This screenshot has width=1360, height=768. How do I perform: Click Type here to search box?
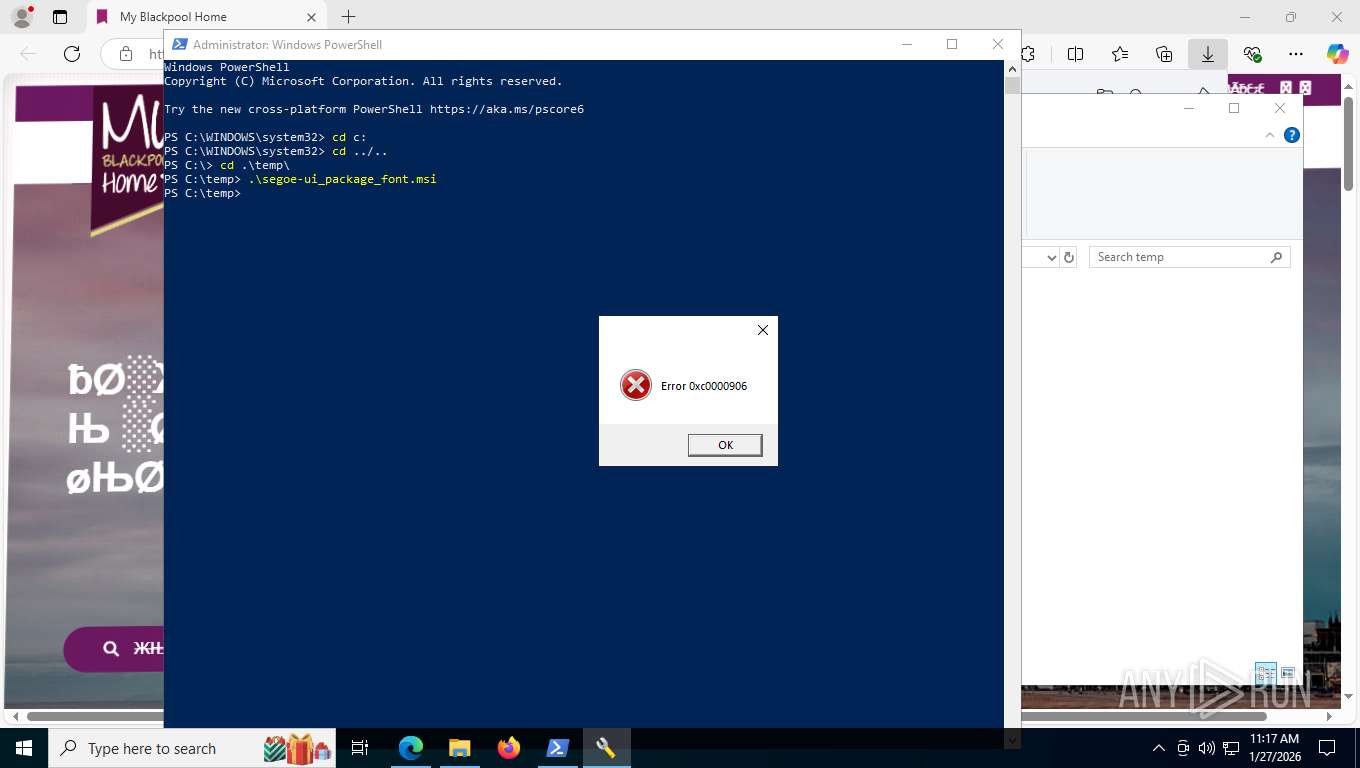click(x=194, y=748)
